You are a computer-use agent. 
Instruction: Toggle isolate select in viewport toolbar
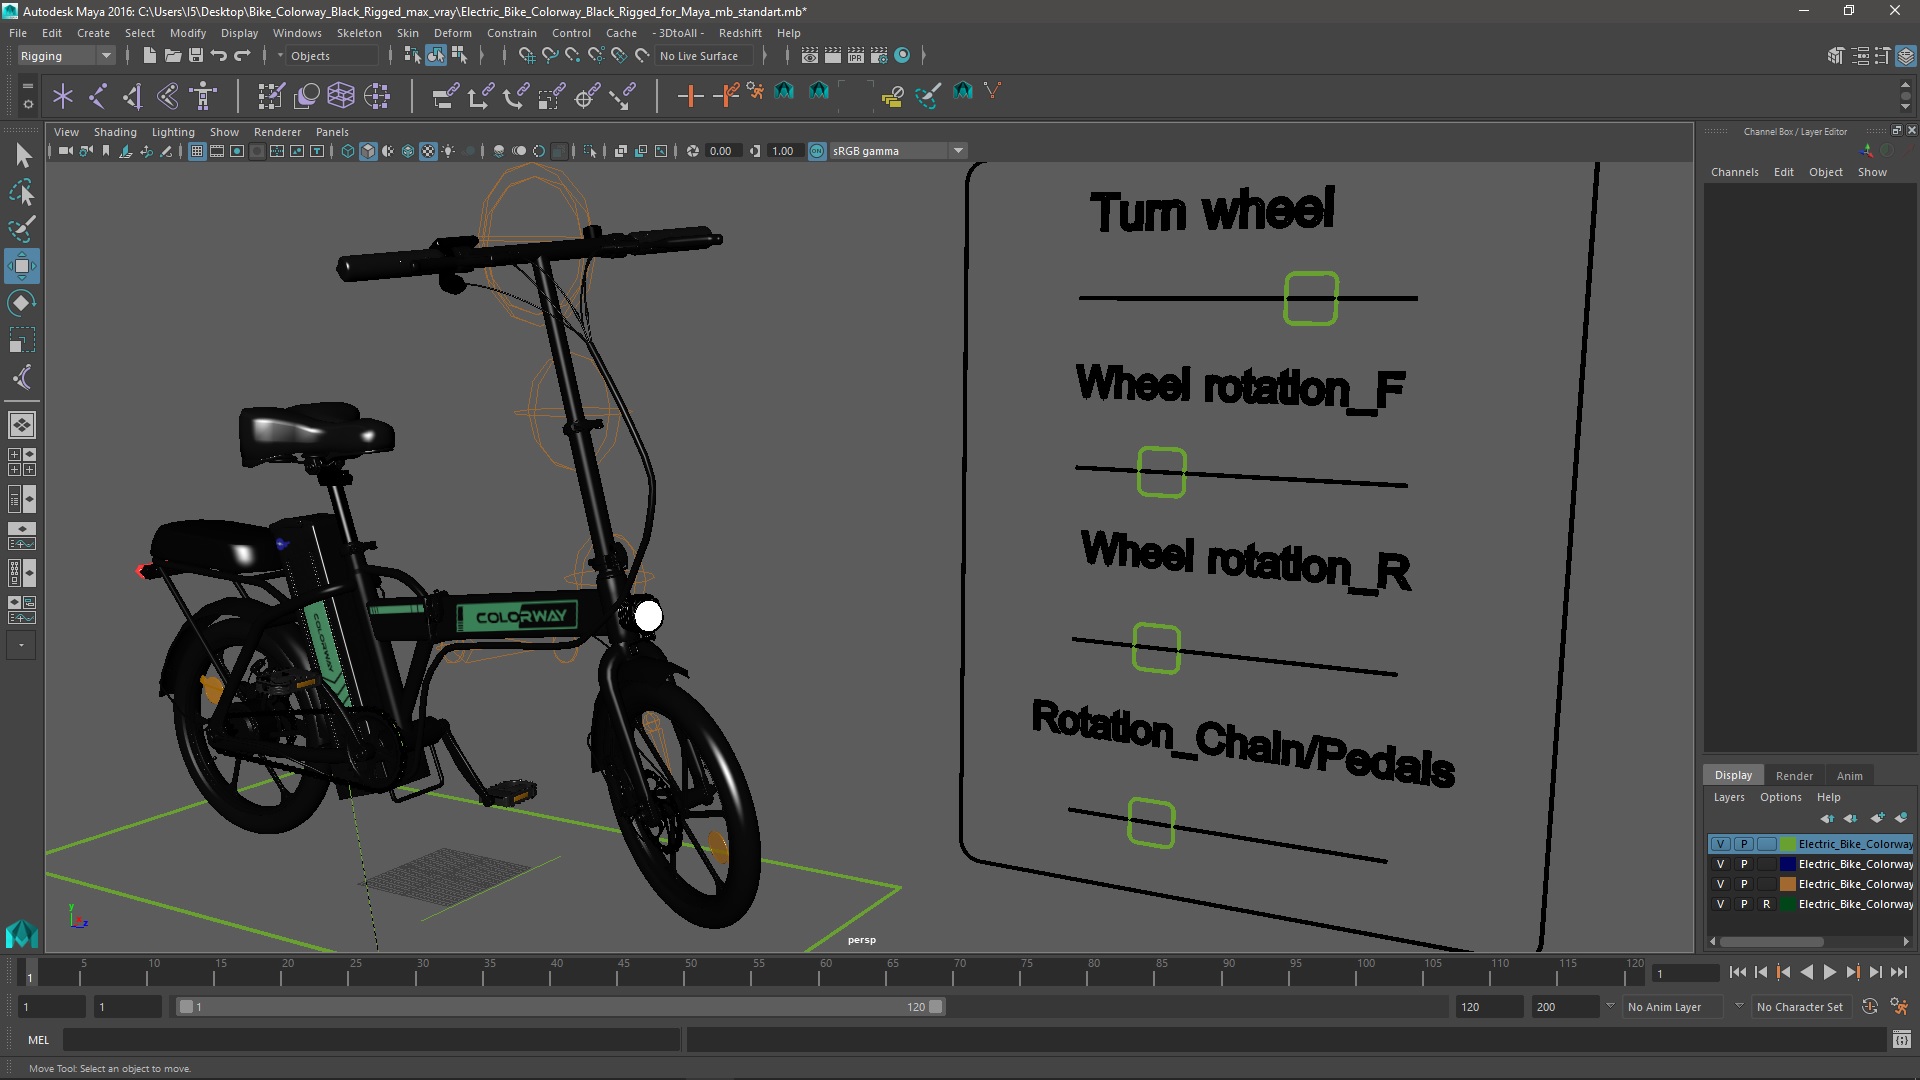pyautogui.click(x=589, y=151)
